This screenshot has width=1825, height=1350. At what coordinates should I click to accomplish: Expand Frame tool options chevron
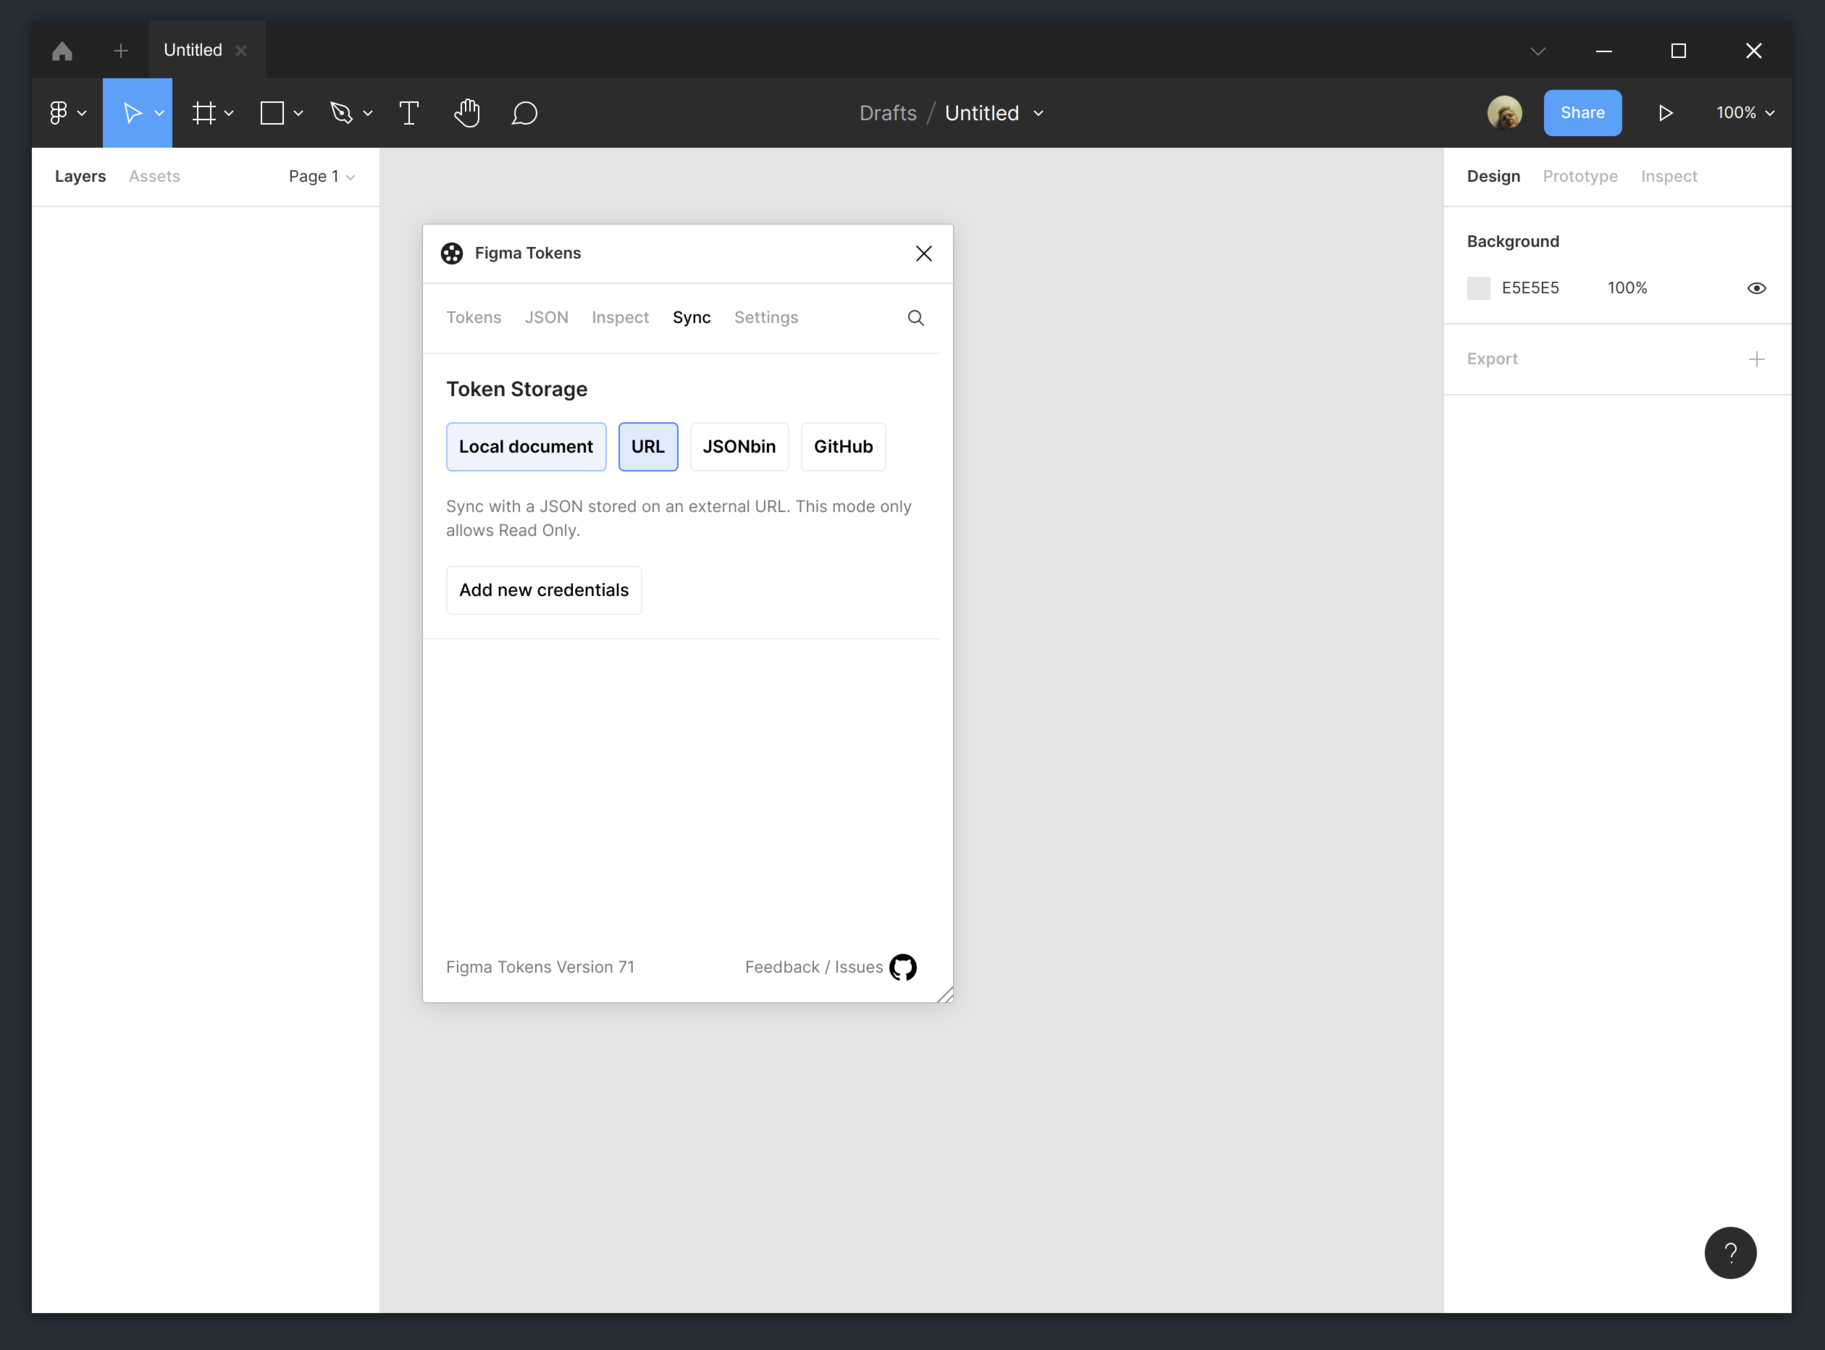point(229,113)
